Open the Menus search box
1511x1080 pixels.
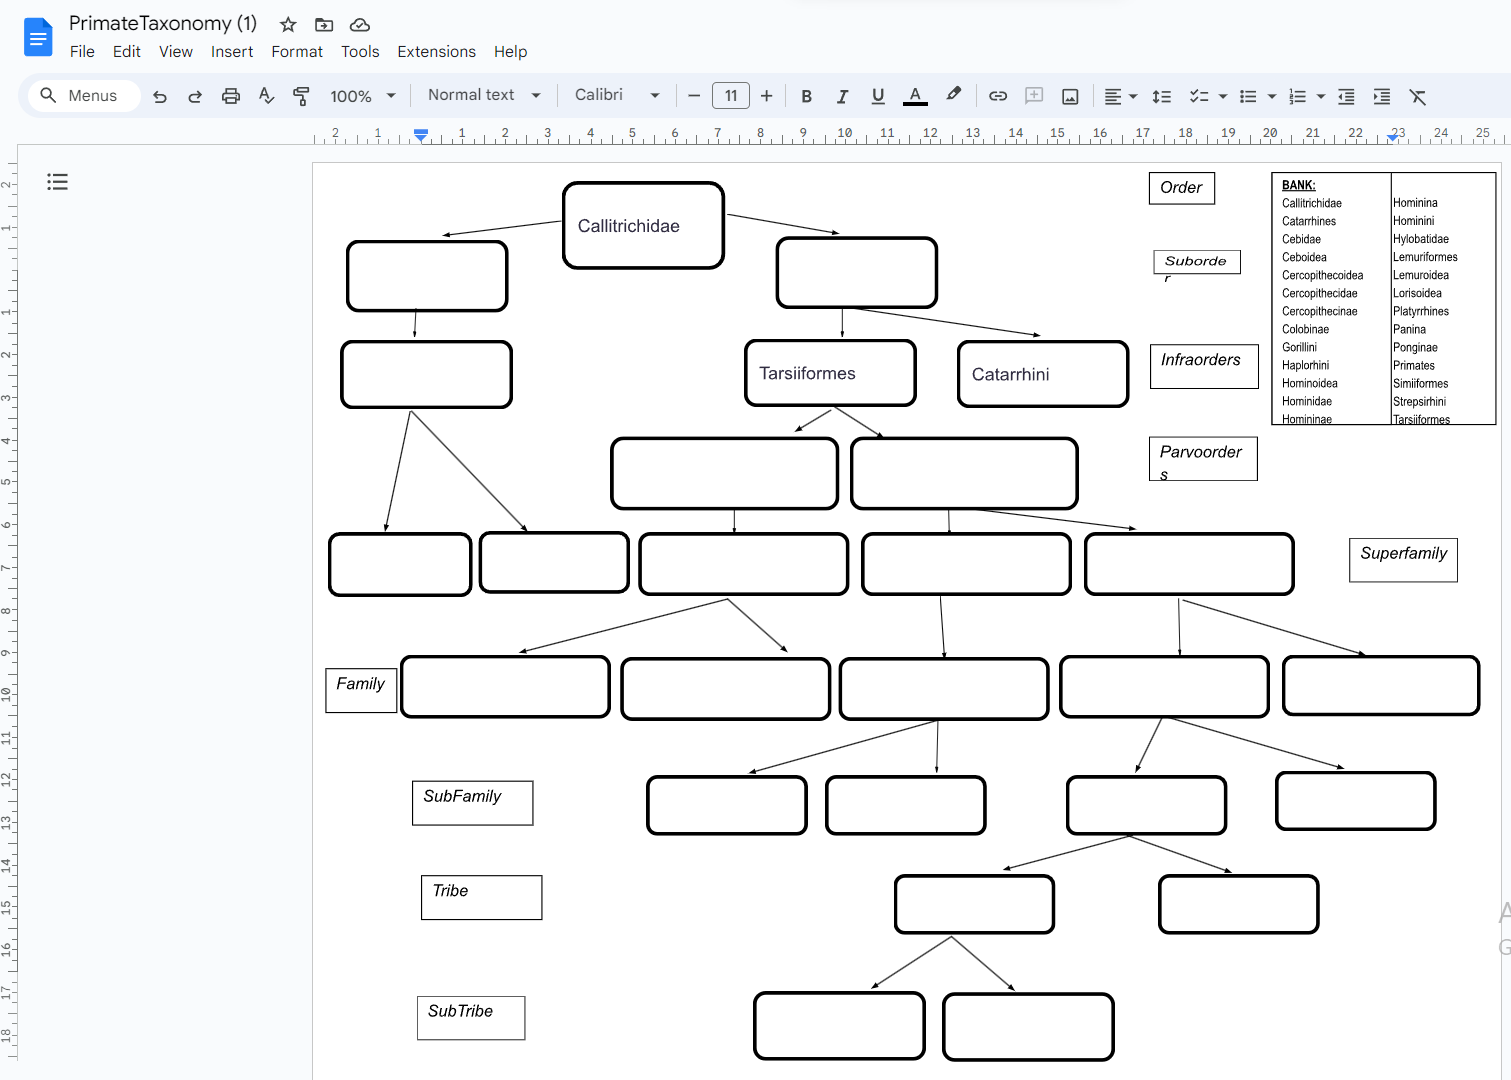[x=81, y=95]
